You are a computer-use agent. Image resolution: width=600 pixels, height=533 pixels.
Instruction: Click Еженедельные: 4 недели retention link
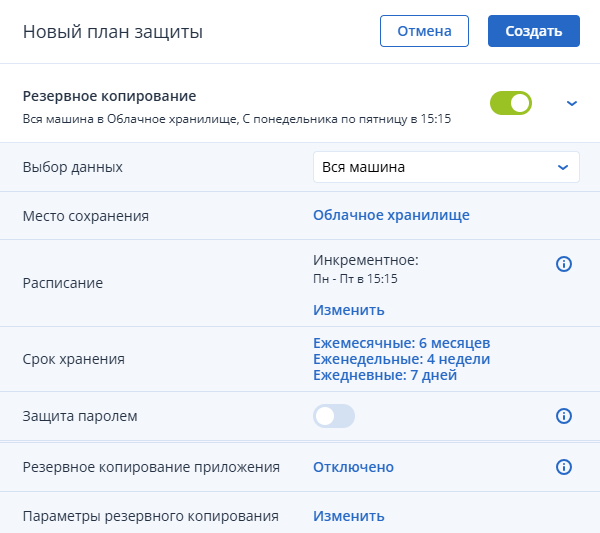click(401, 359)
